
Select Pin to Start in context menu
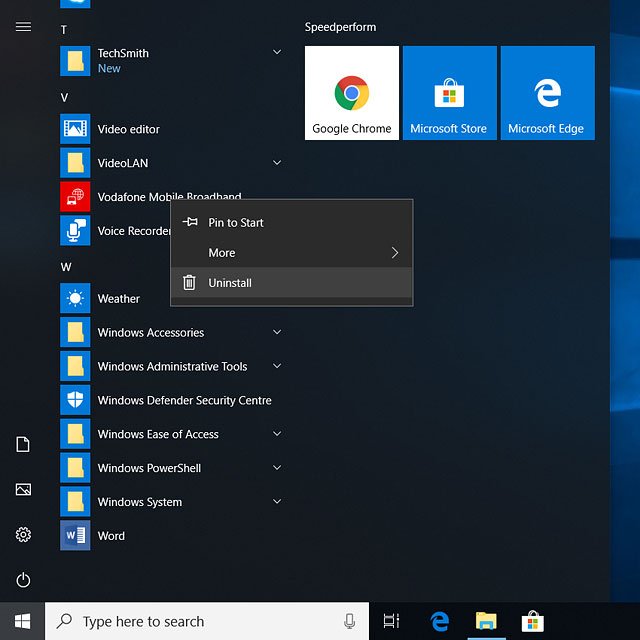pyautogui.click(x=291, y=222)
